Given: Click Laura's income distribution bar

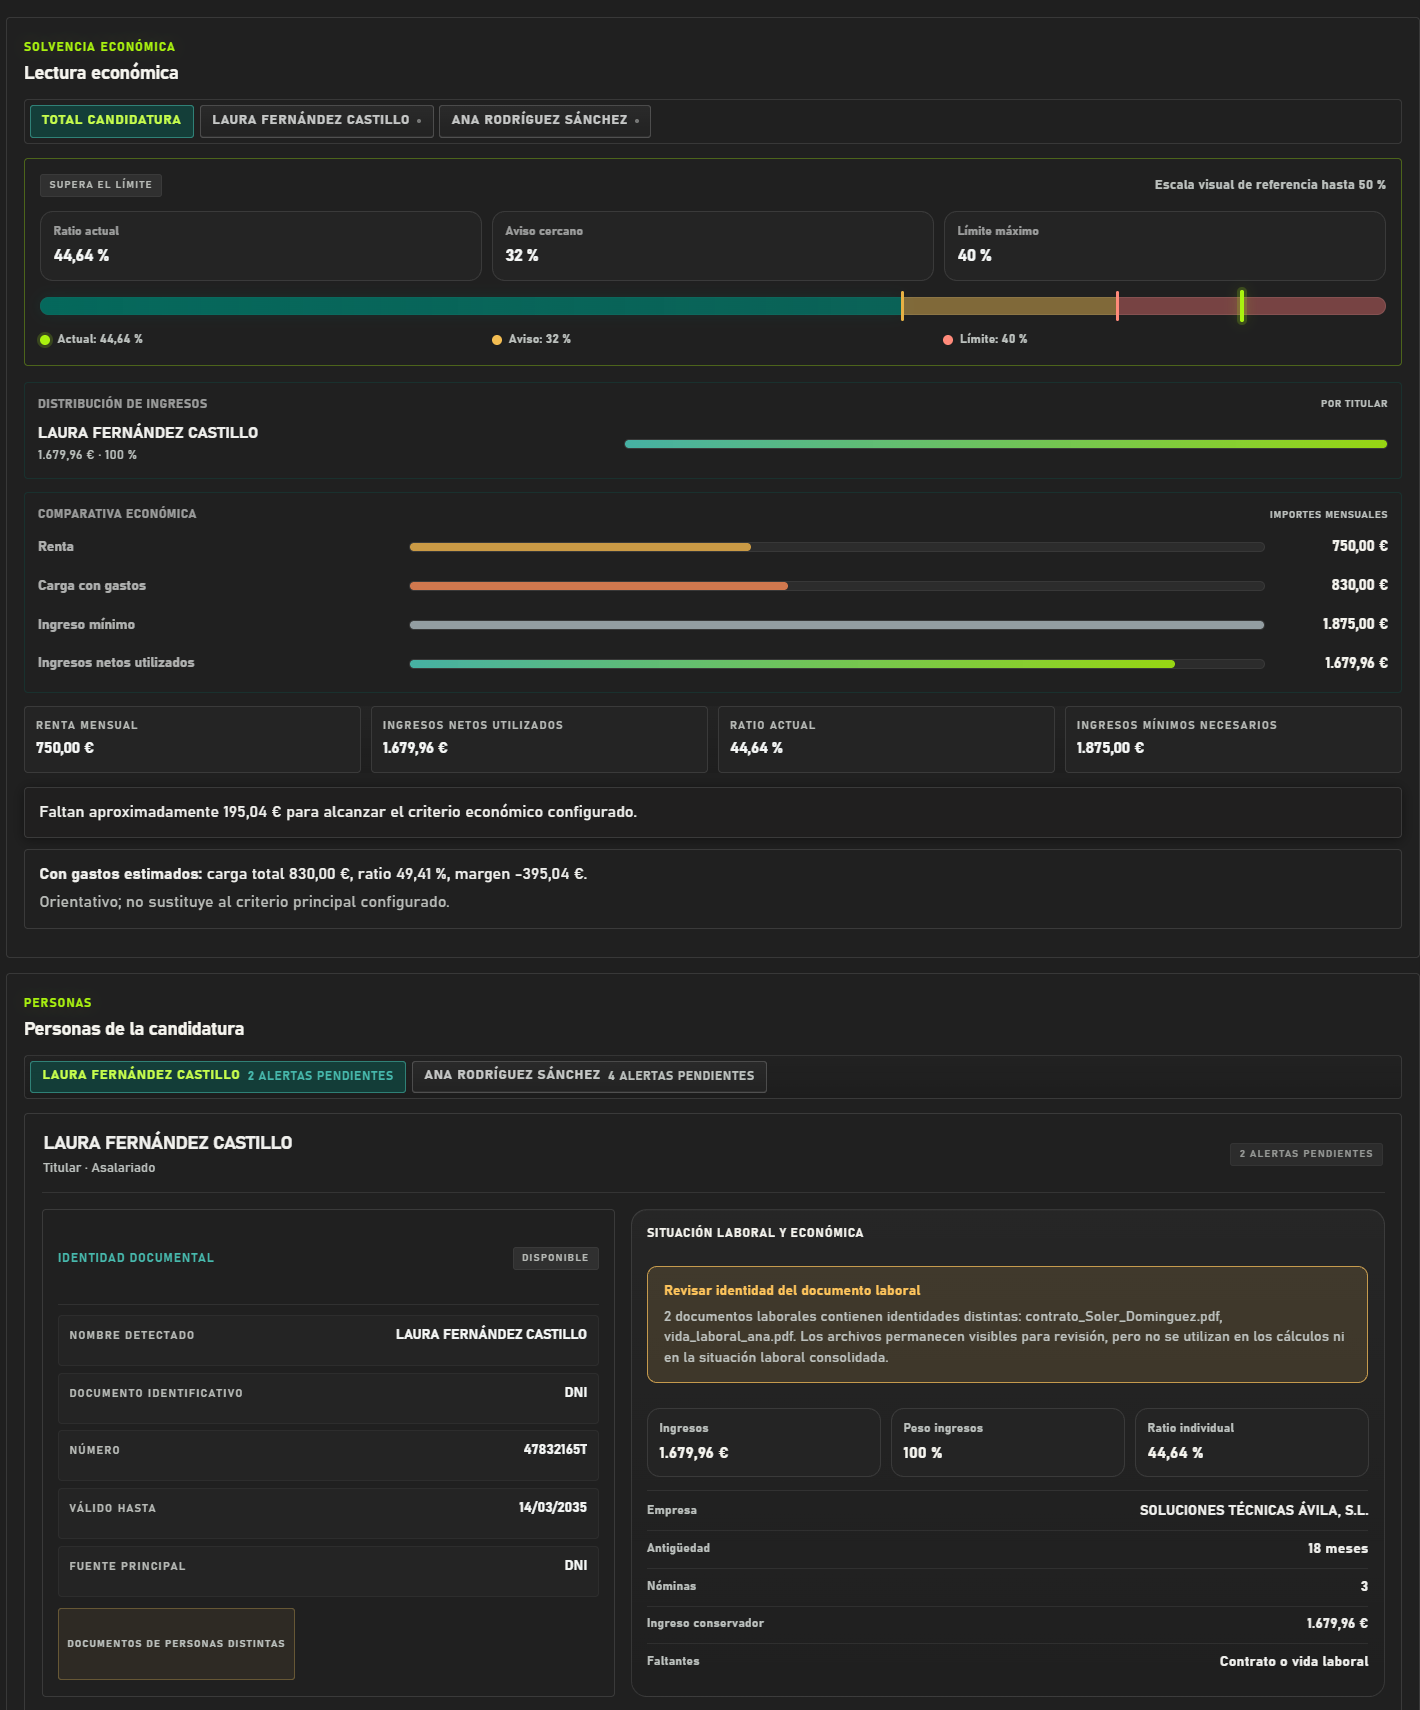Looking at the screenshot, I should tap(1006, 444).
